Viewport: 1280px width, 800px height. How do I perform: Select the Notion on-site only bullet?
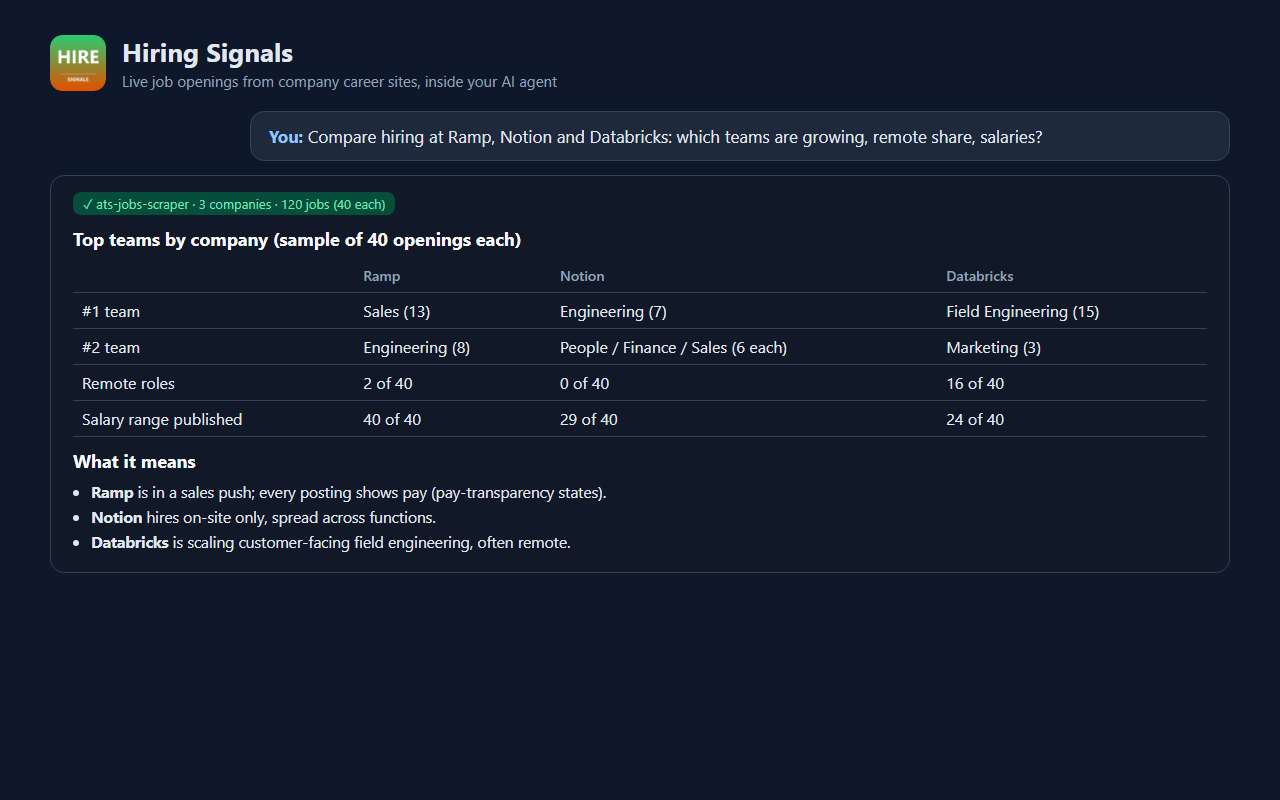(264, 518)
